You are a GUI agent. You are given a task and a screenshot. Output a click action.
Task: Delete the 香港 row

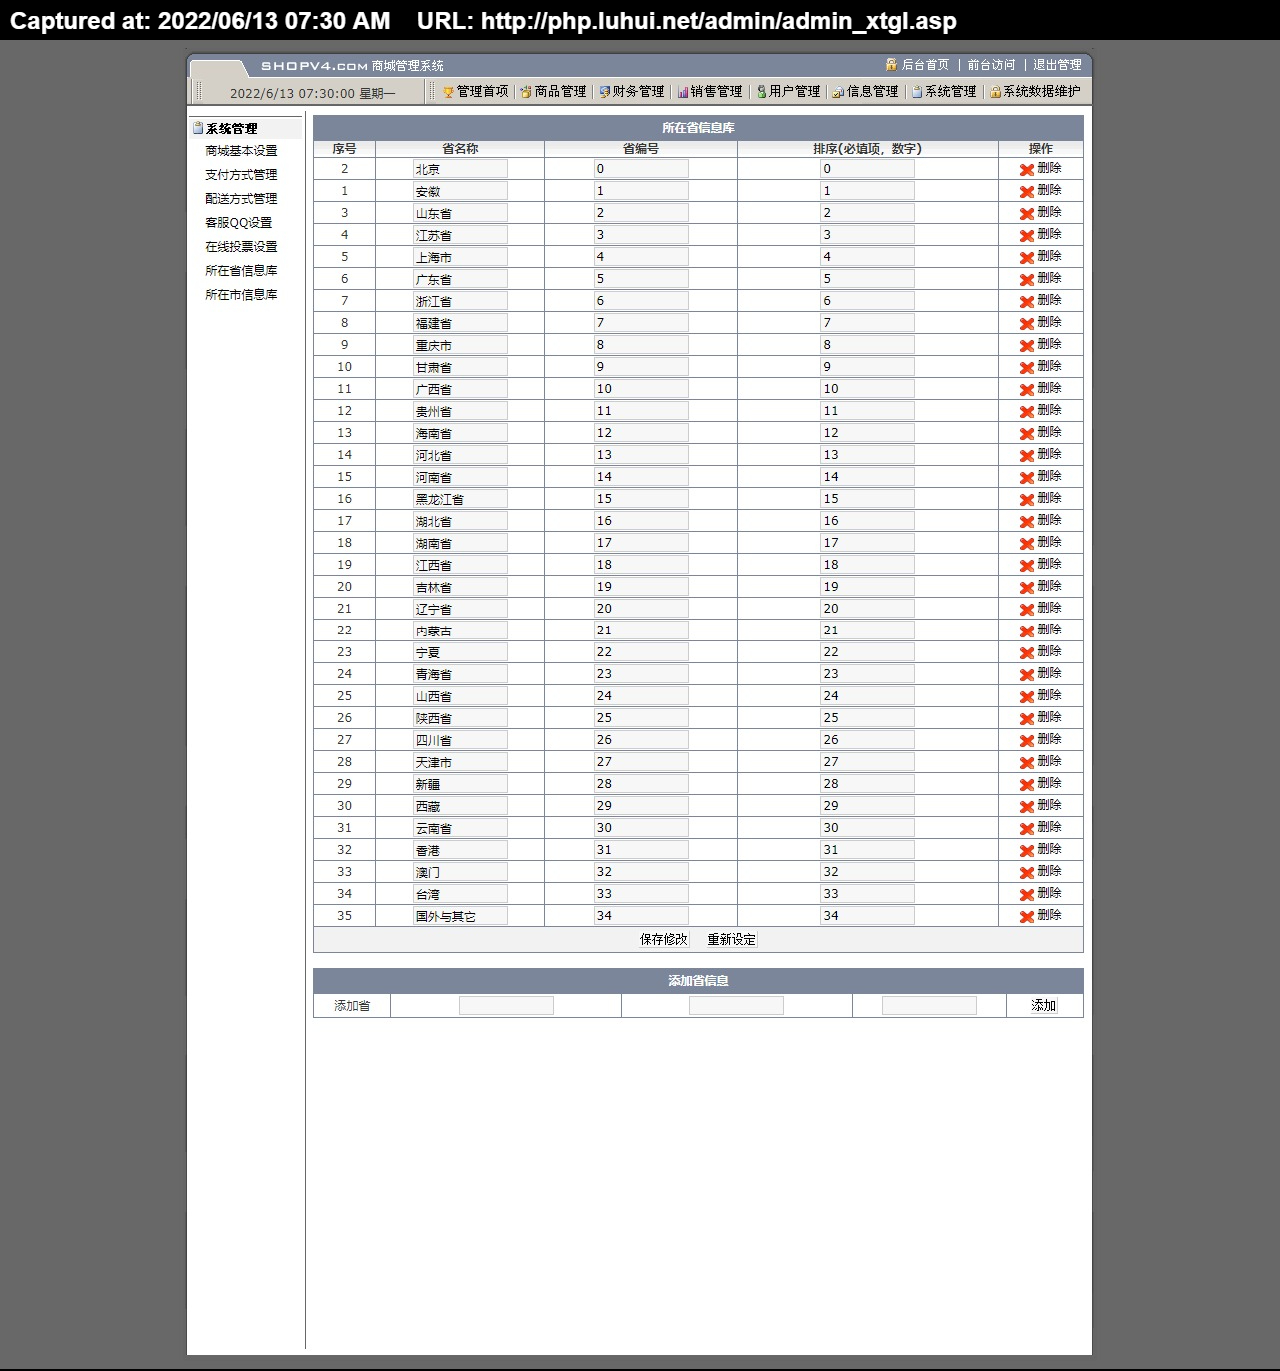pyautogui.click(x=1040, y=850)
